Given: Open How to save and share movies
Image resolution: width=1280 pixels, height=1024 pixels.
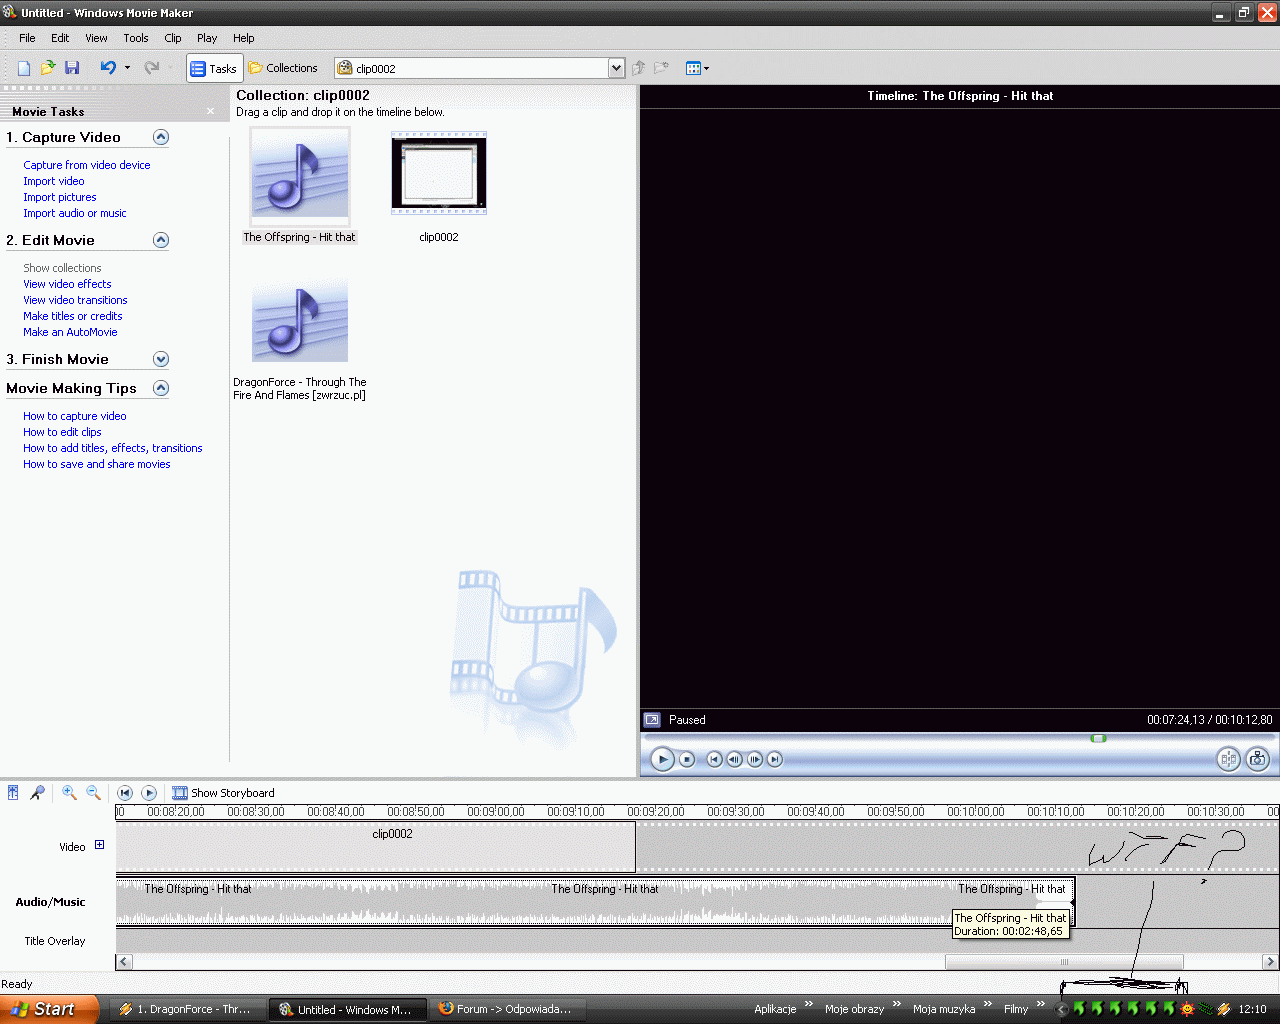Looking at the screenshot, I should click(97, 464).
